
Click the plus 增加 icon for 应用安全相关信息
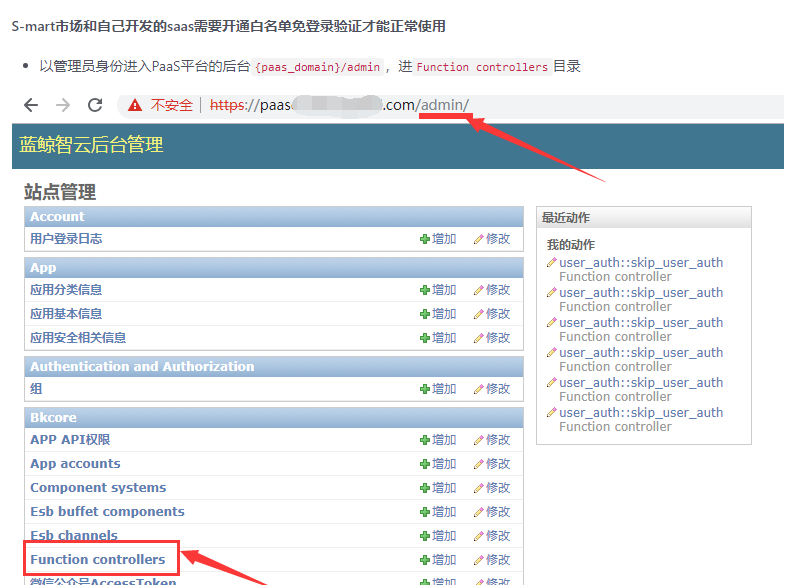click(425, 338)
